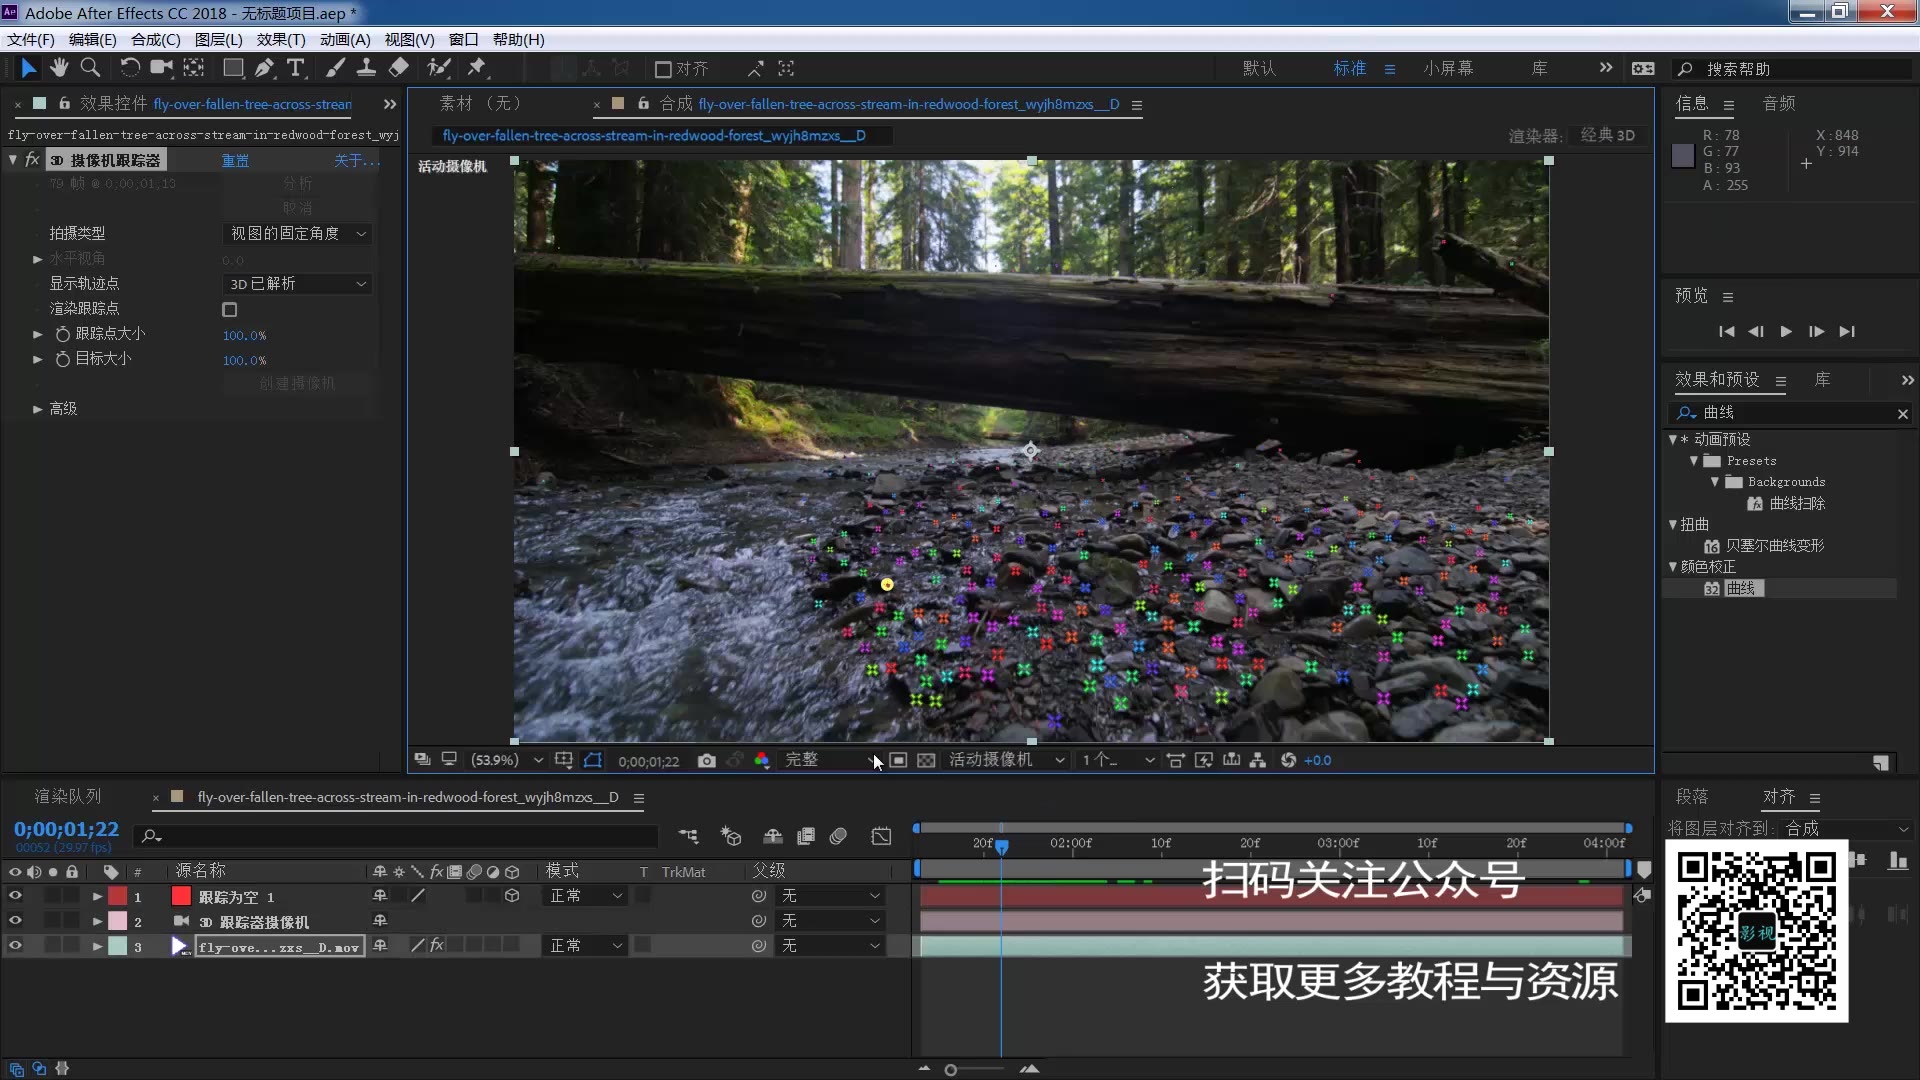Click the camera icon in viewer
Screen dimensions: 1920x1080
tap(705, 760)
